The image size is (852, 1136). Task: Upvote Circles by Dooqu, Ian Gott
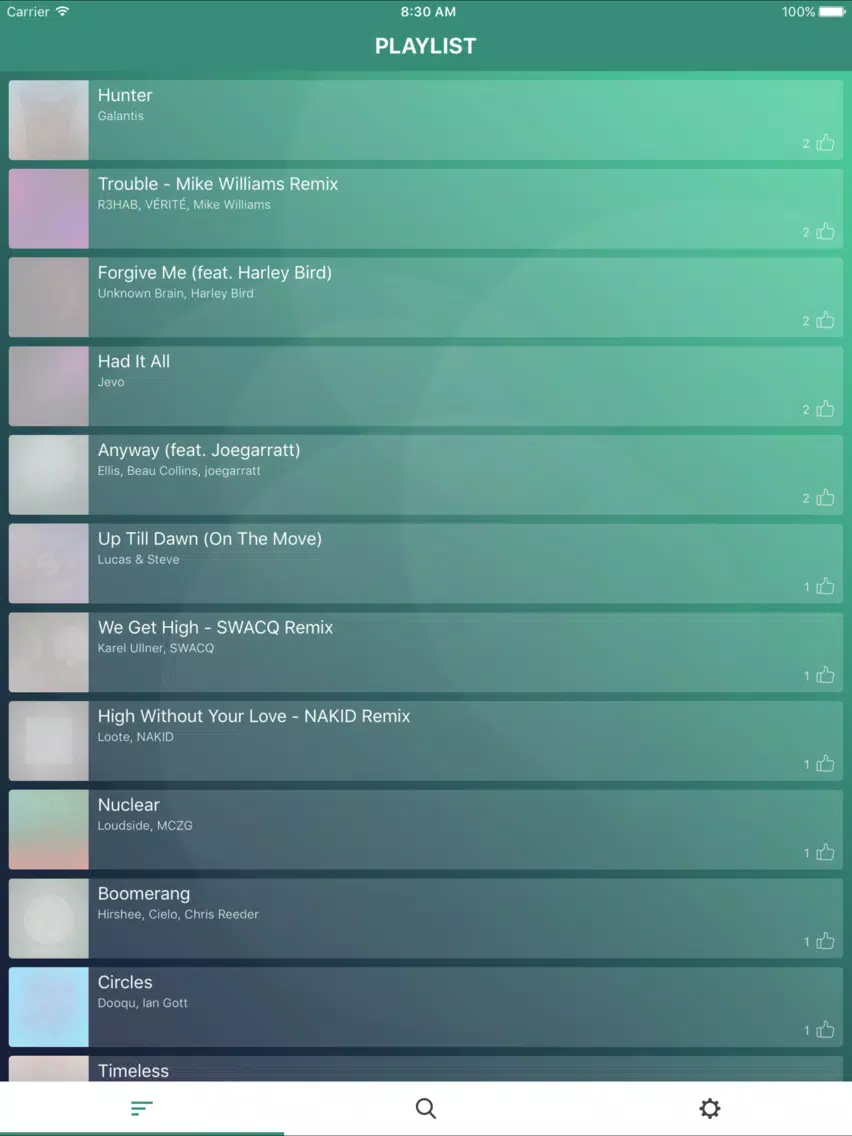[825, 1030]
